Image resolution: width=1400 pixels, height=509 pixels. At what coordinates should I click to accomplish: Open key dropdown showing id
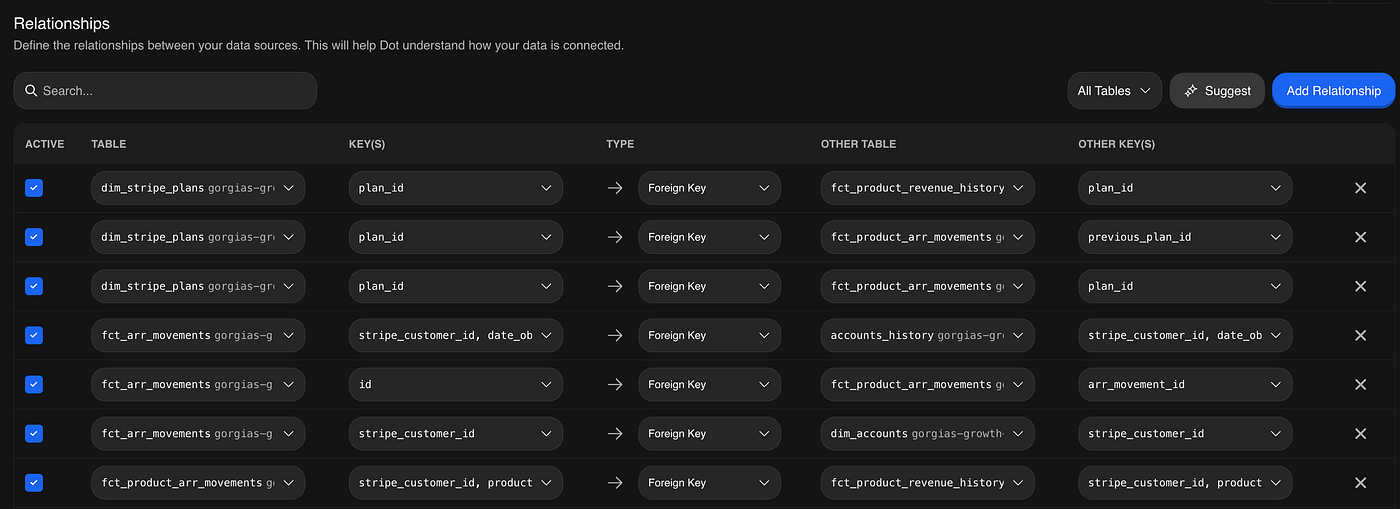point(456,384)
